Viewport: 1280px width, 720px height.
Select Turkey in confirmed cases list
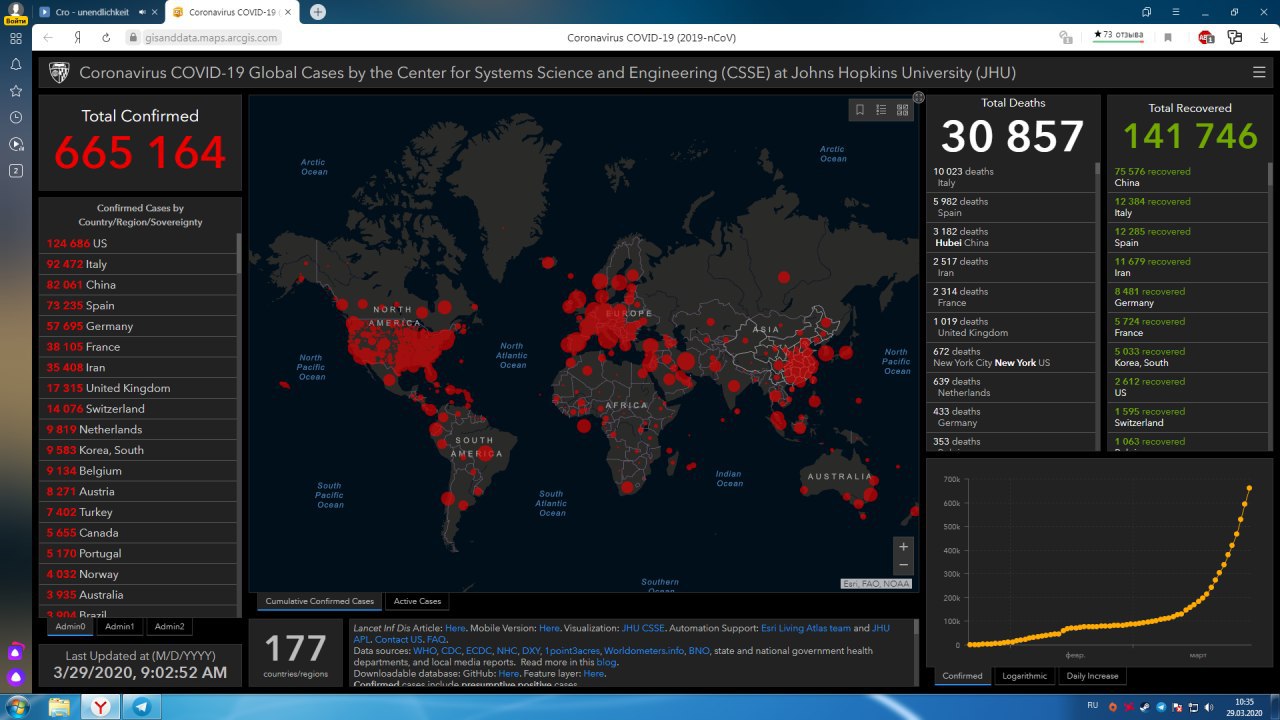point(139,512)
